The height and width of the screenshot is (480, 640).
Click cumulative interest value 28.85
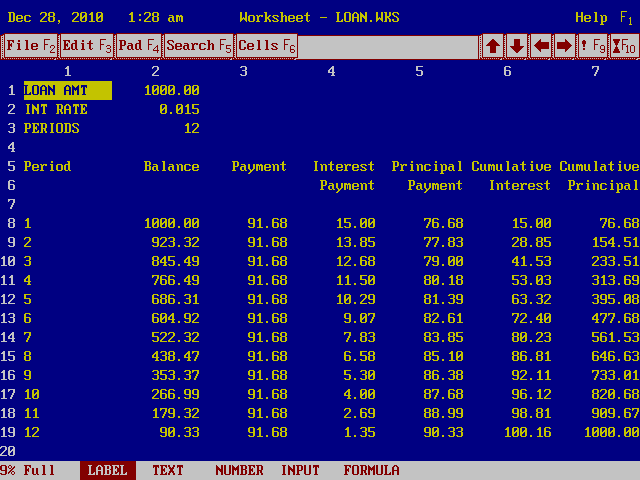click(531, 242)
